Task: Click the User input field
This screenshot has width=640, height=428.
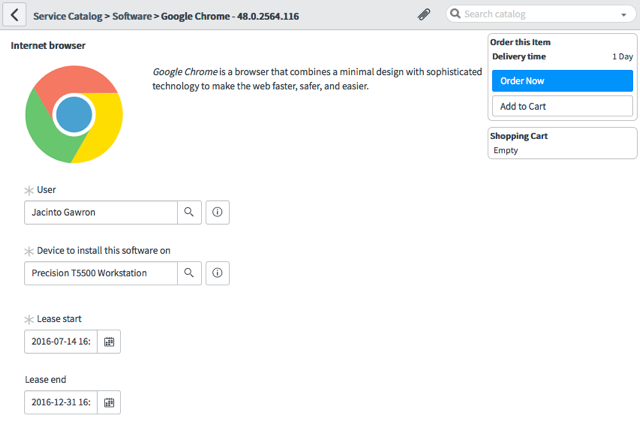Action: (x=101, y=212)
